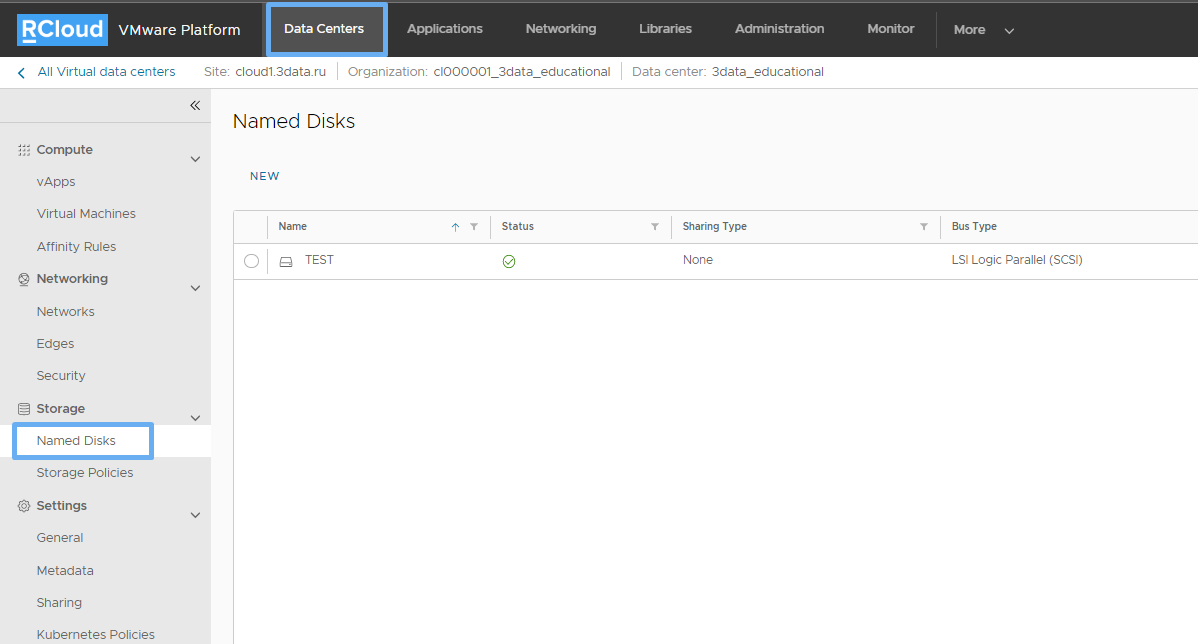
Task: Open the Administration tab
Action: (779, 29)
